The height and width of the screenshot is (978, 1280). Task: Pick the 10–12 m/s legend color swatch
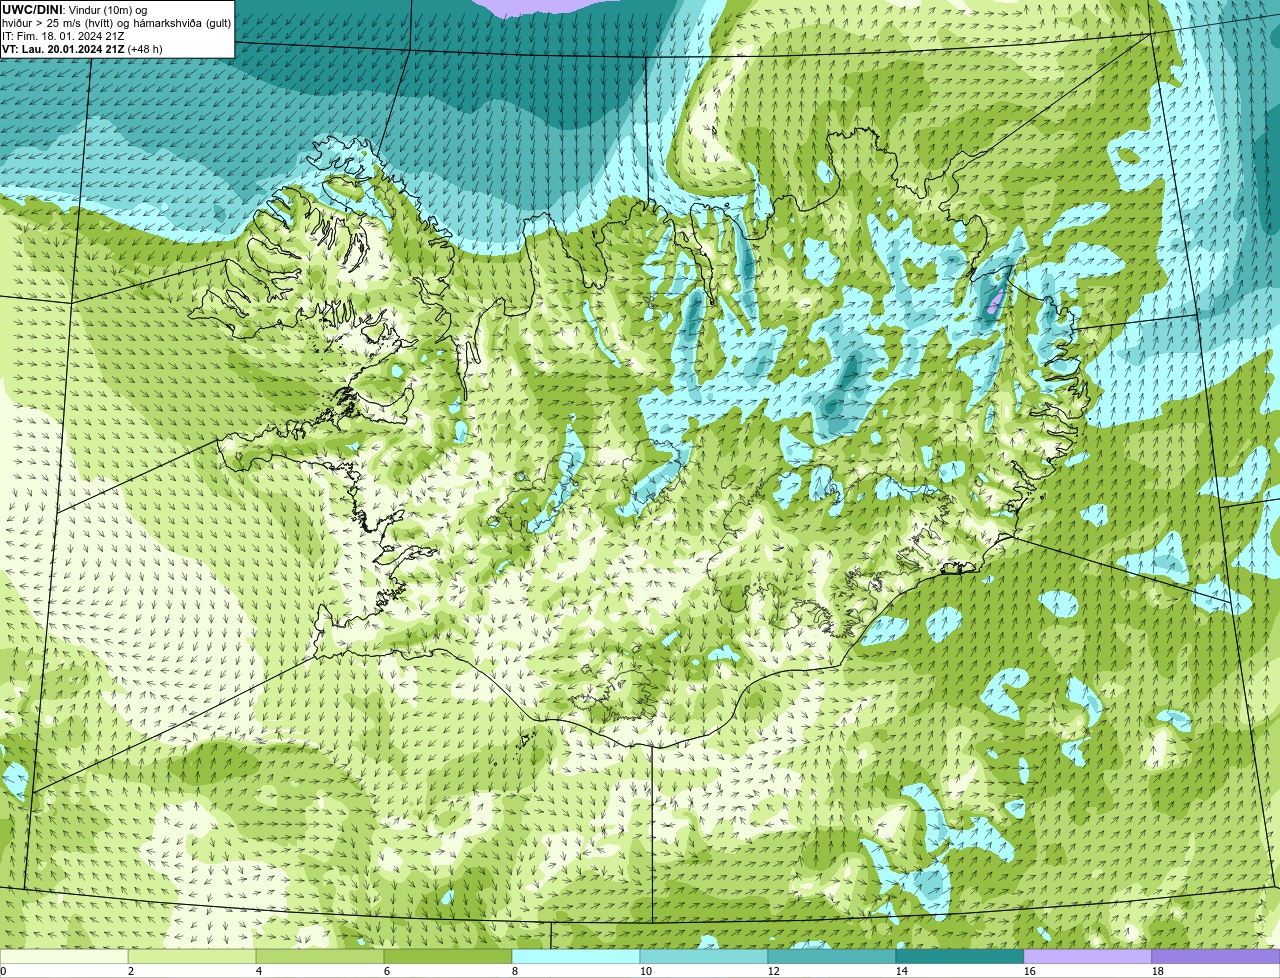(x=704, y=957)
